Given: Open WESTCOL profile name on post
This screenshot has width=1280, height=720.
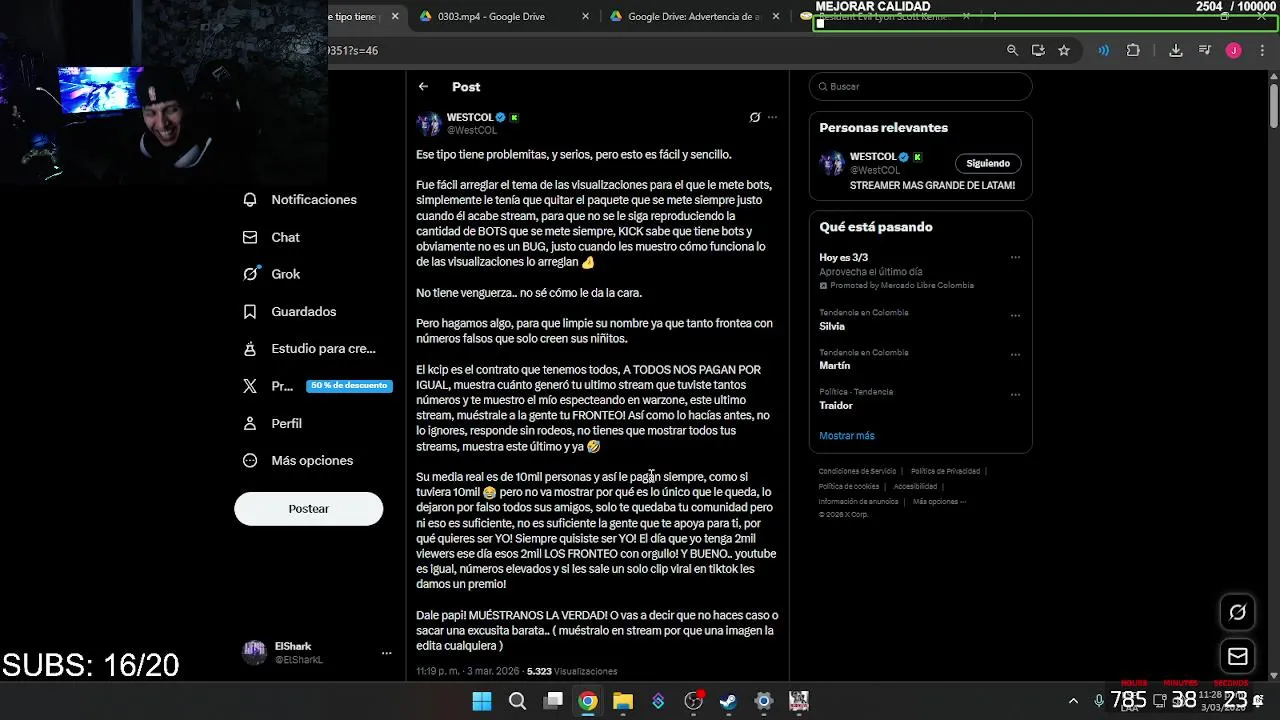Looking at the screenshot, I should (470, 117).
